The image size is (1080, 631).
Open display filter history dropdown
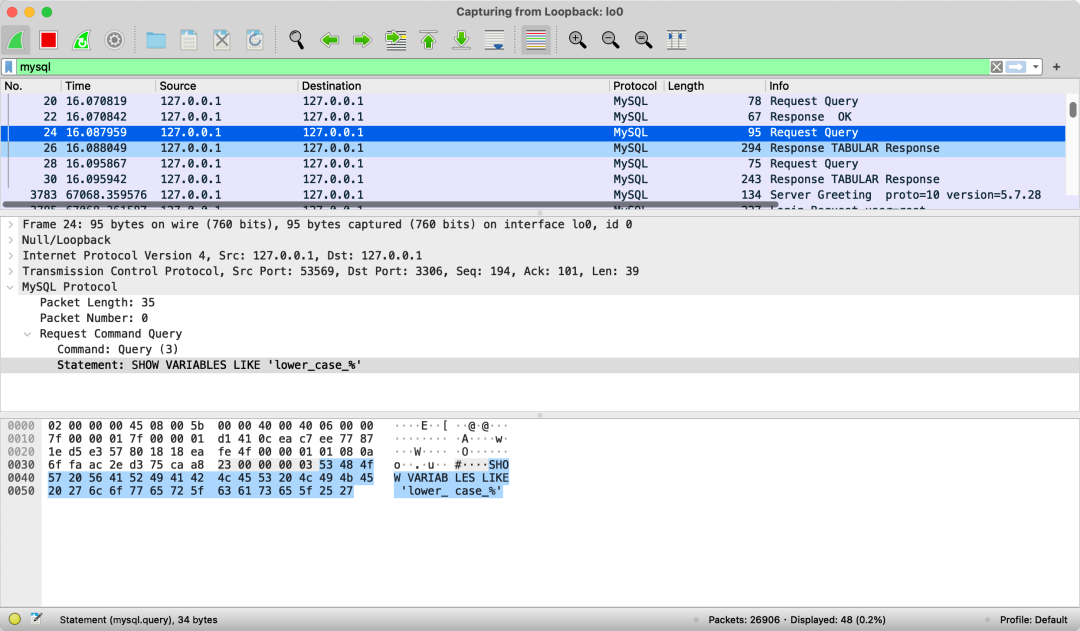coord(1035,67)
